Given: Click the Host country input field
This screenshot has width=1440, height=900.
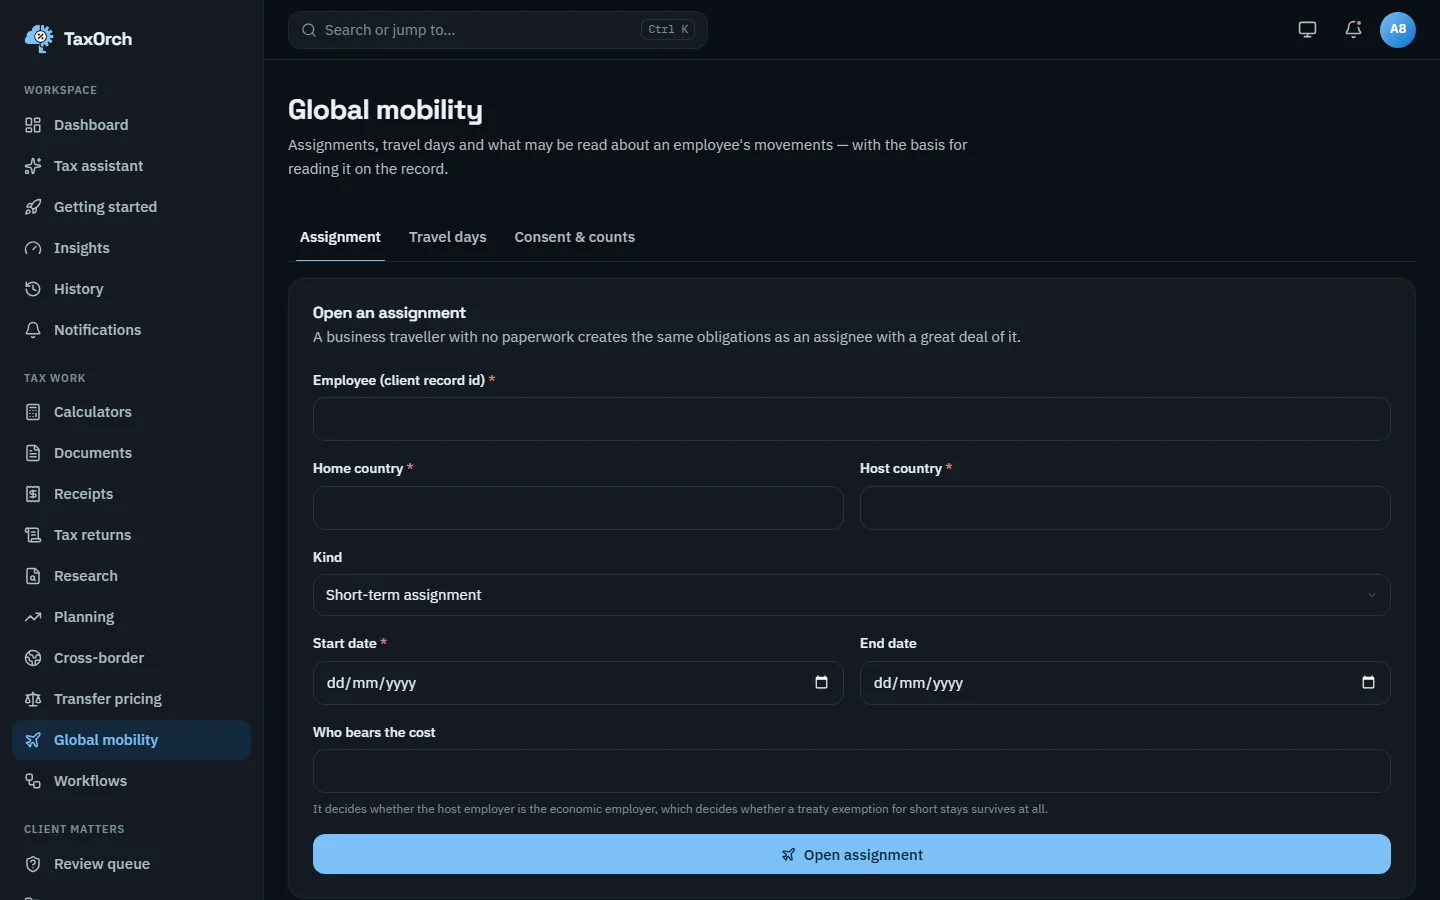Looking at the screenshot, I should (1125, 508).
